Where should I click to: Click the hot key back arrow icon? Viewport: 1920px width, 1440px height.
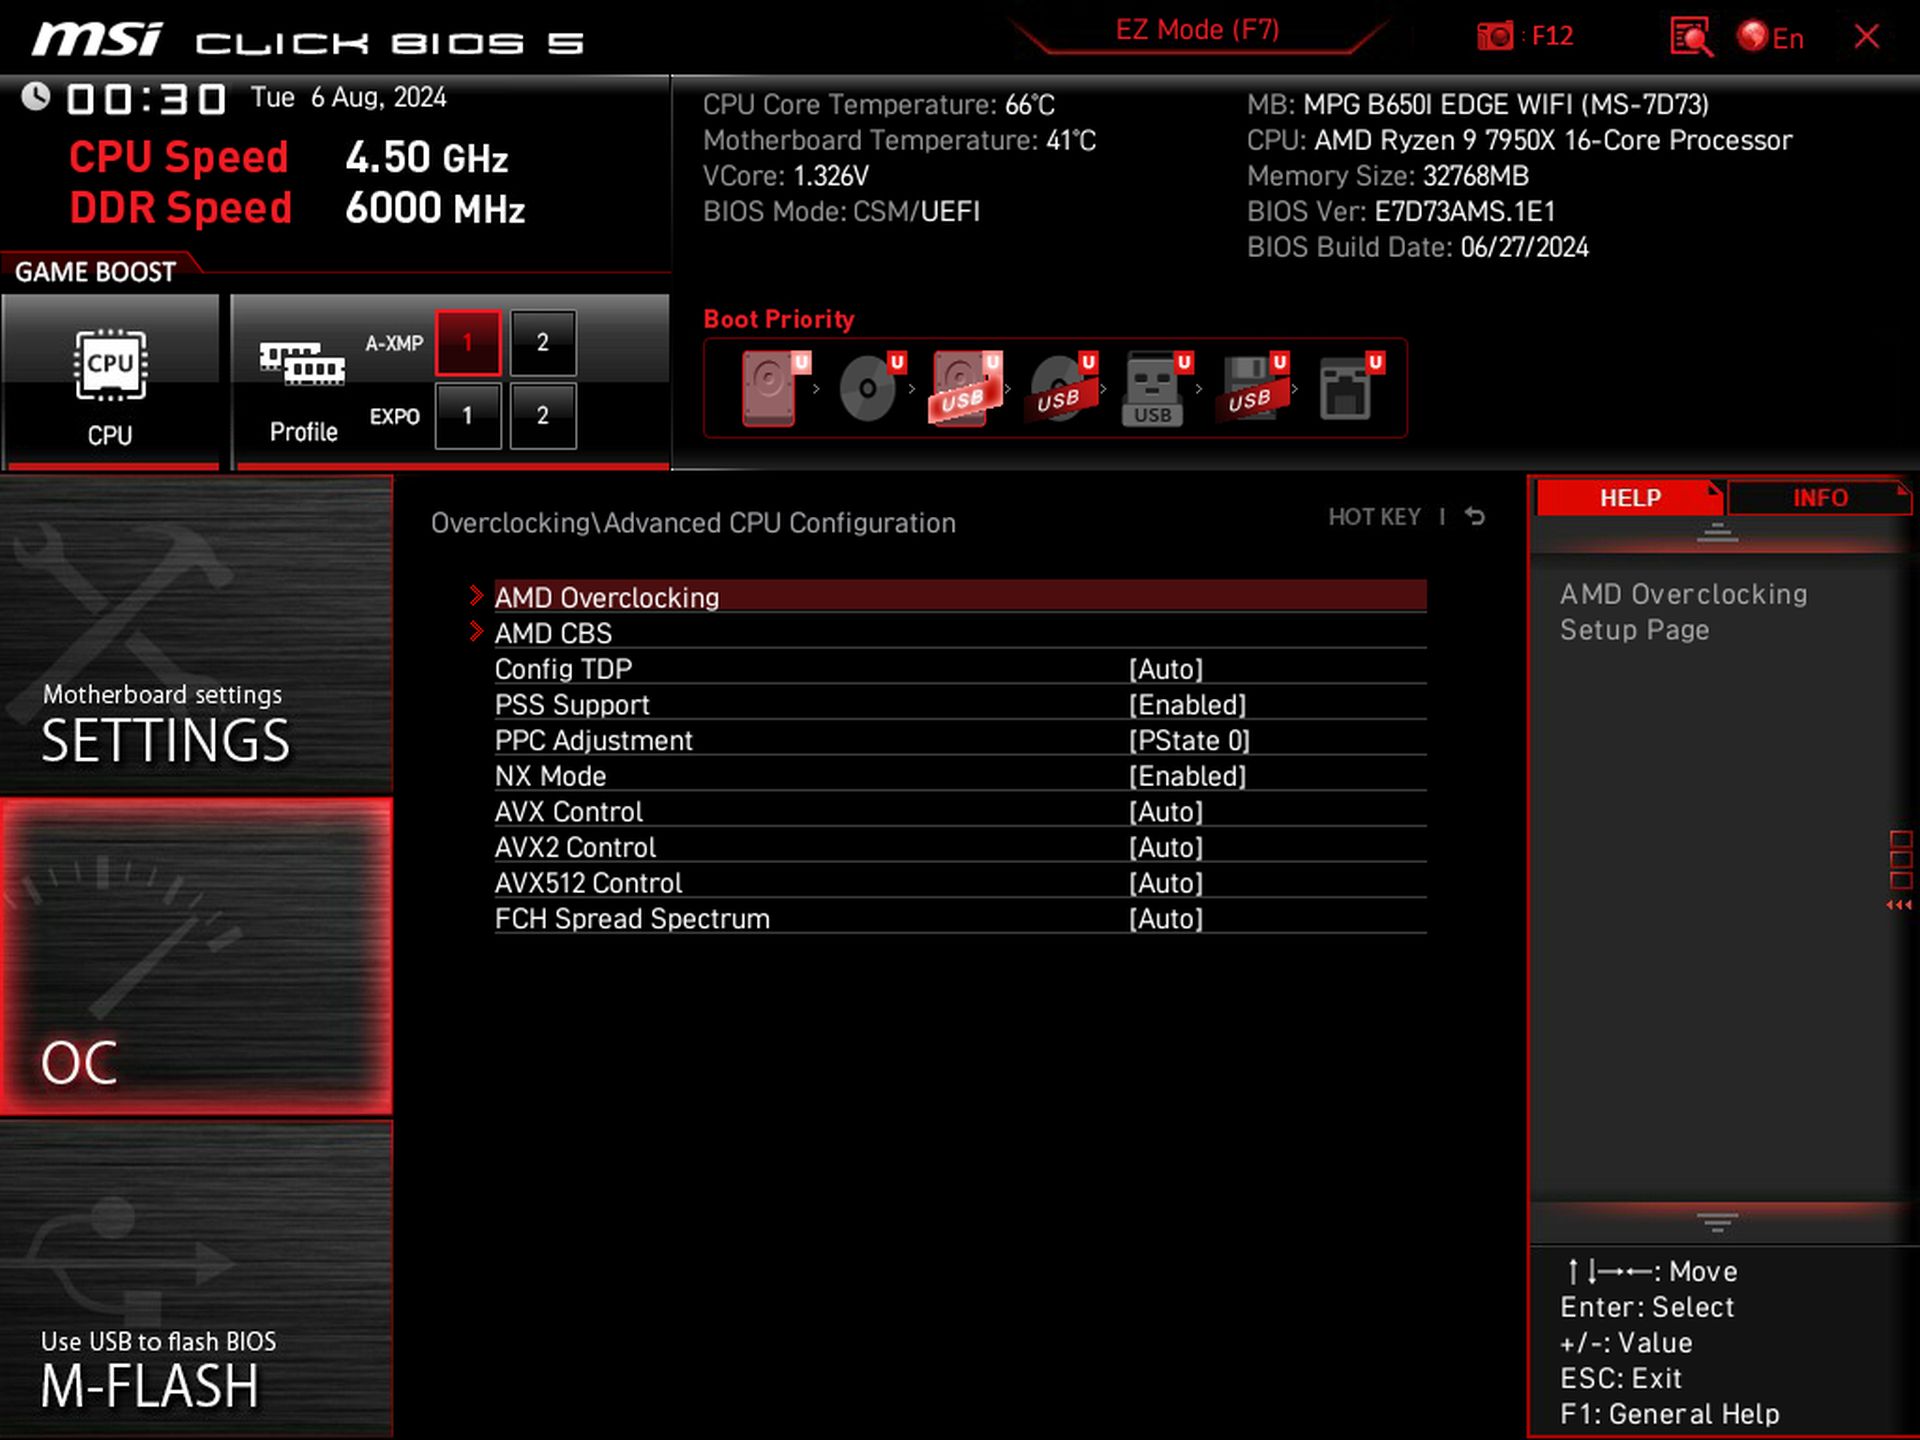point(1475,517)
